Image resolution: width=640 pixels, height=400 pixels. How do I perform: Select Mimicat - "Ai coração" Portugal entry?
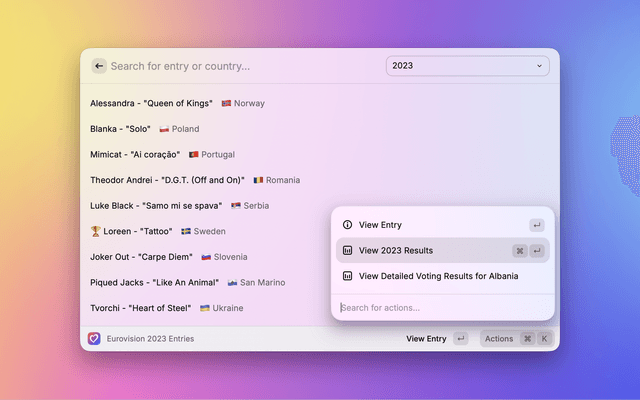point(162,154)
